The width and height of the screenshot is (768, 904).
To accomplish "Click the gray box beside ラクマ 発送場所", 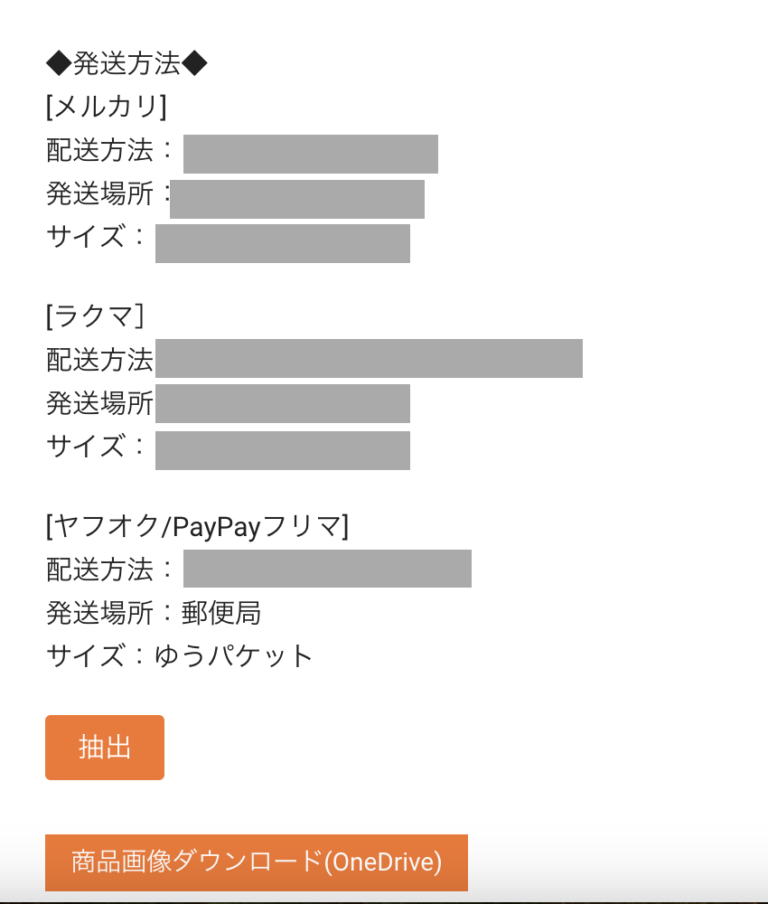I will pyautogui.click(x=282, y=403).
